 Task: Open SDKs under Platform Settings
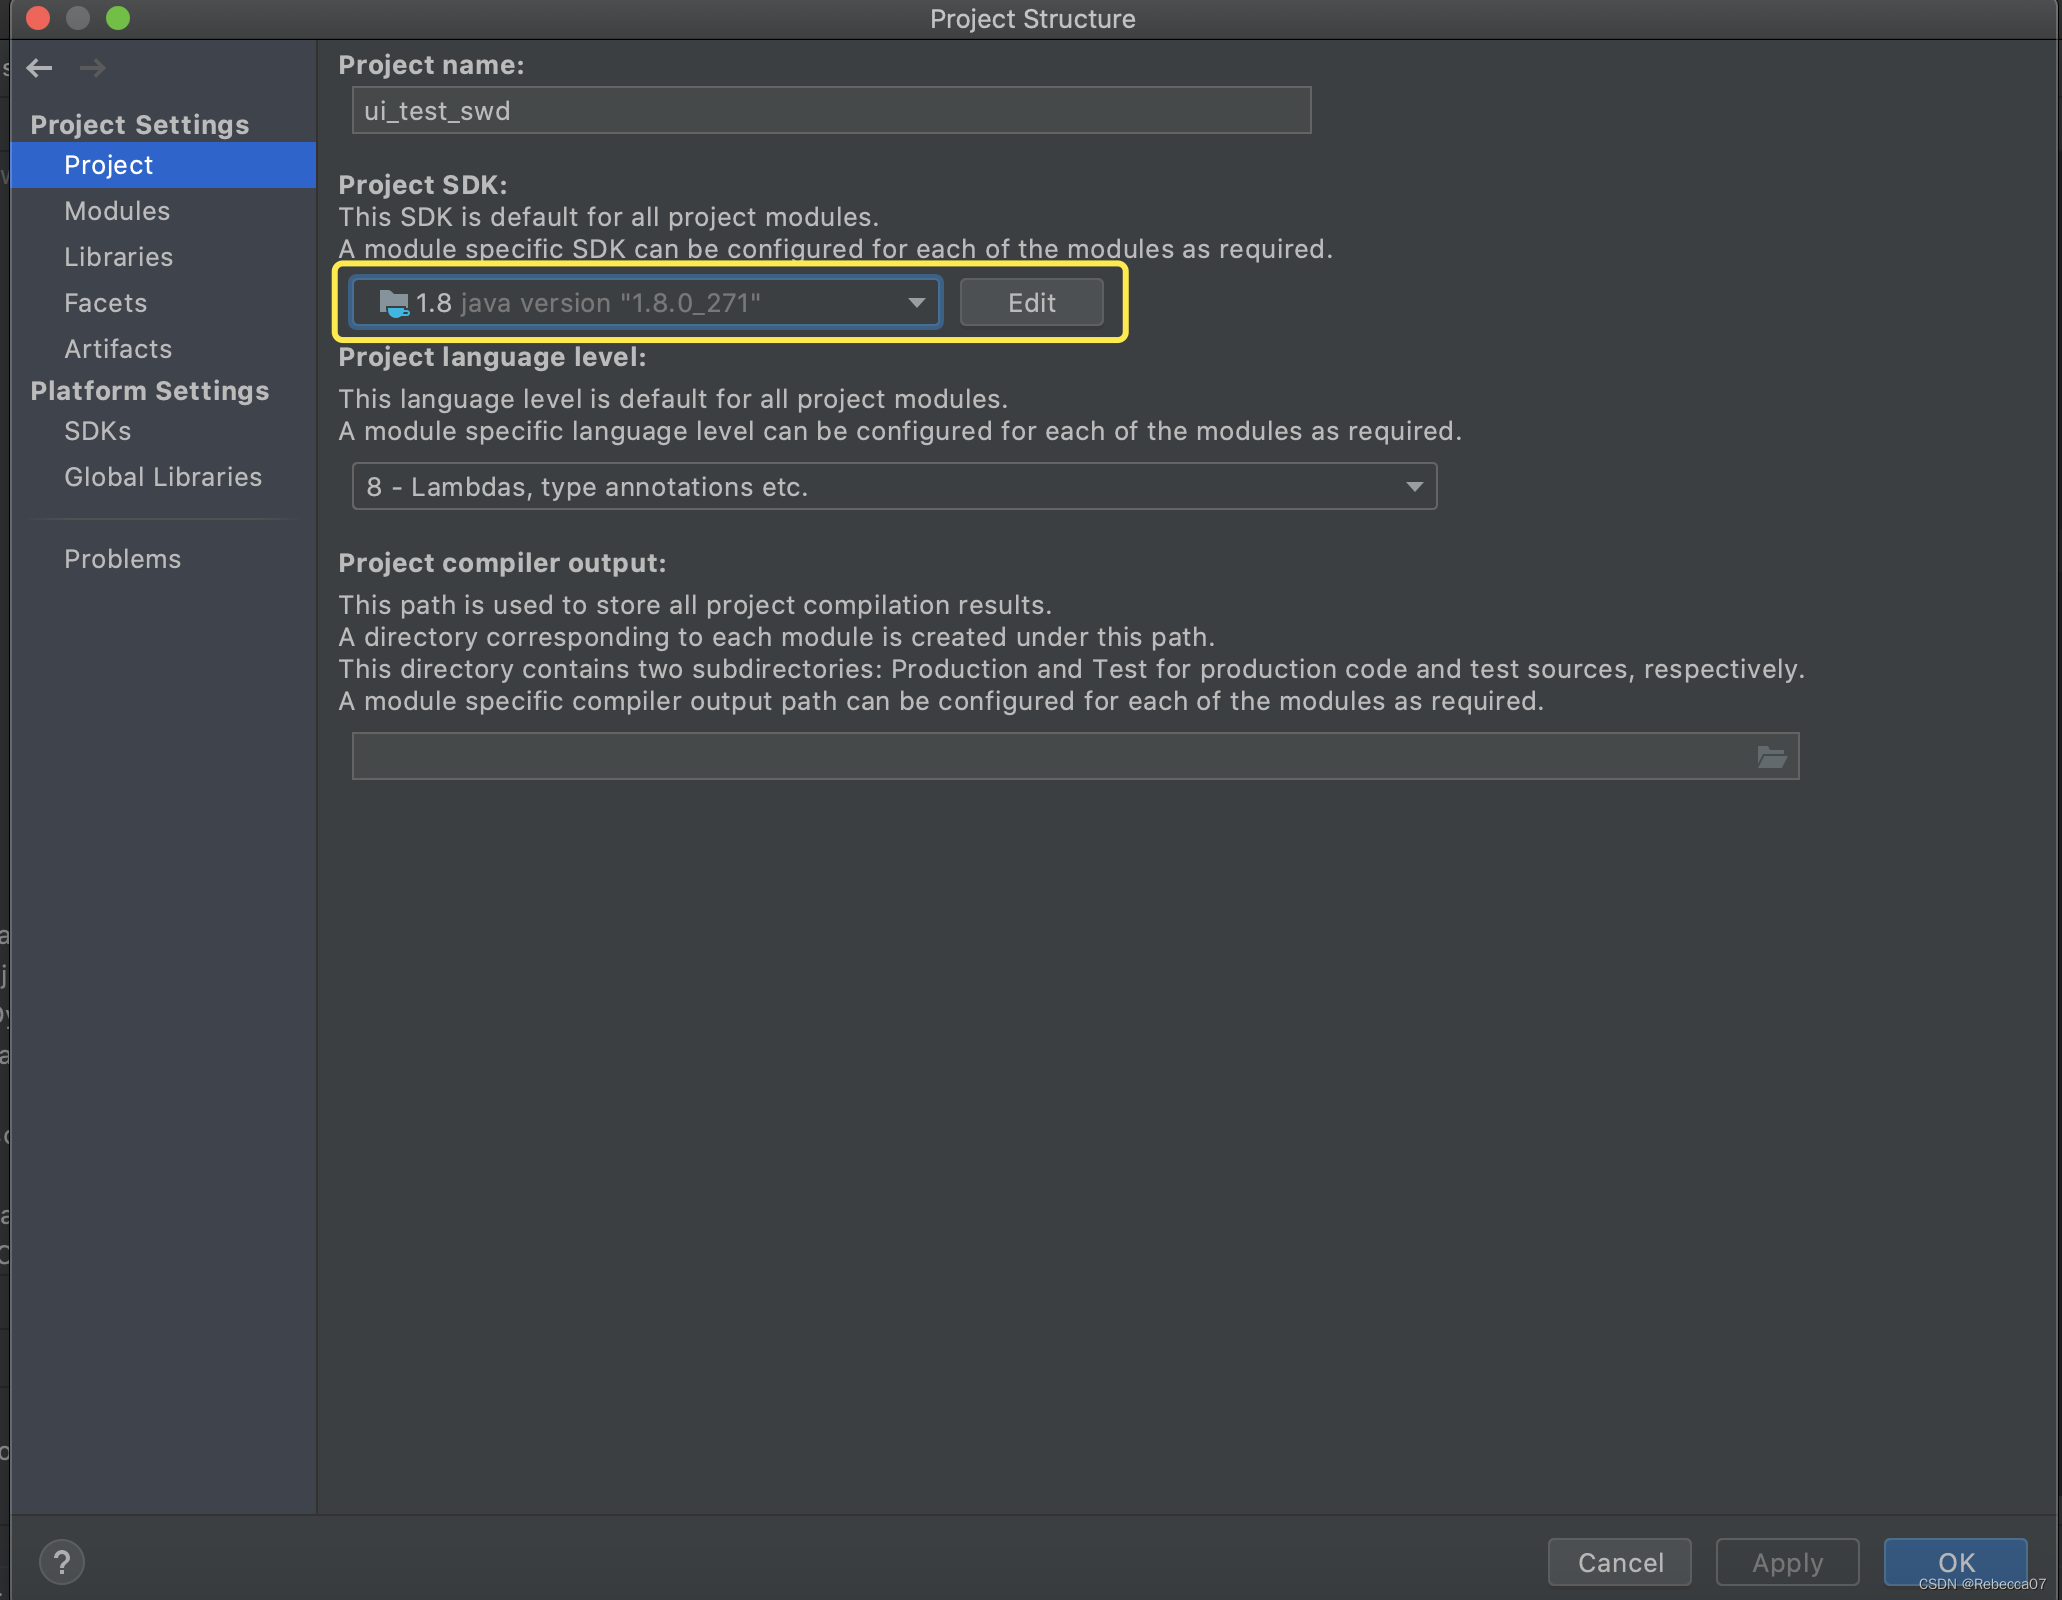[x=97, y=431]
